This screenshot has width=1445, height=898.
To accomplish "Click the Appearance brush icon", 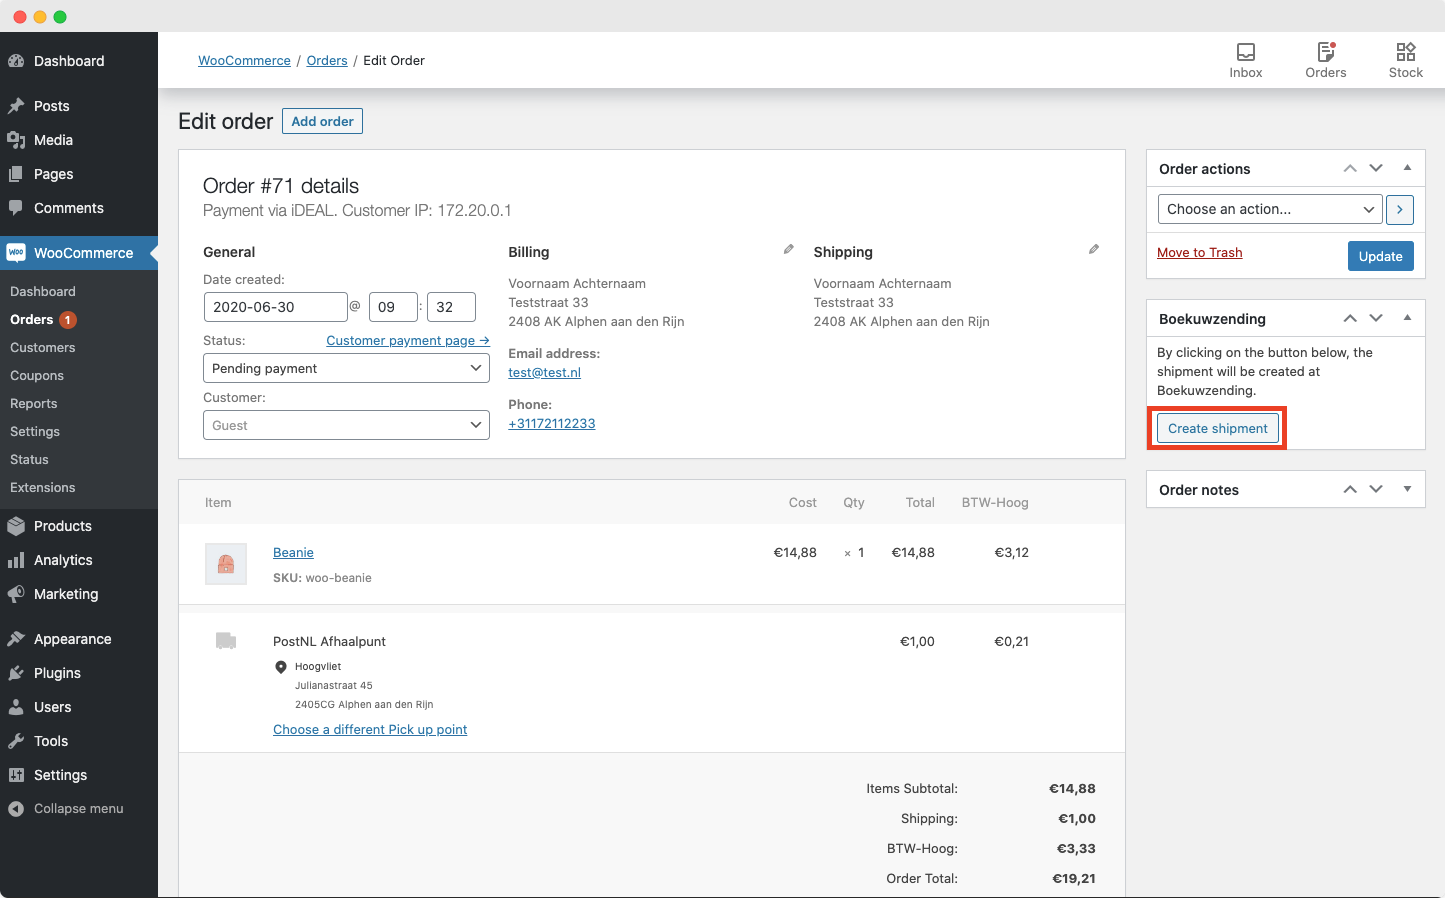I will coord(16,639).
